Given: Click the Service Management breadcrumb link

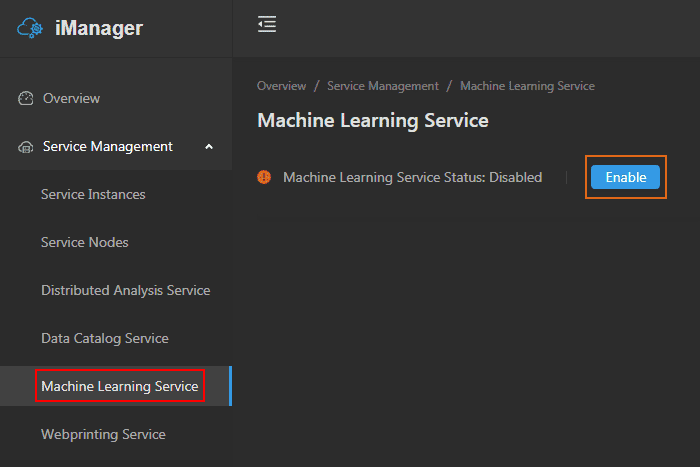Looking at the screenshot, I should click(383, 86).
